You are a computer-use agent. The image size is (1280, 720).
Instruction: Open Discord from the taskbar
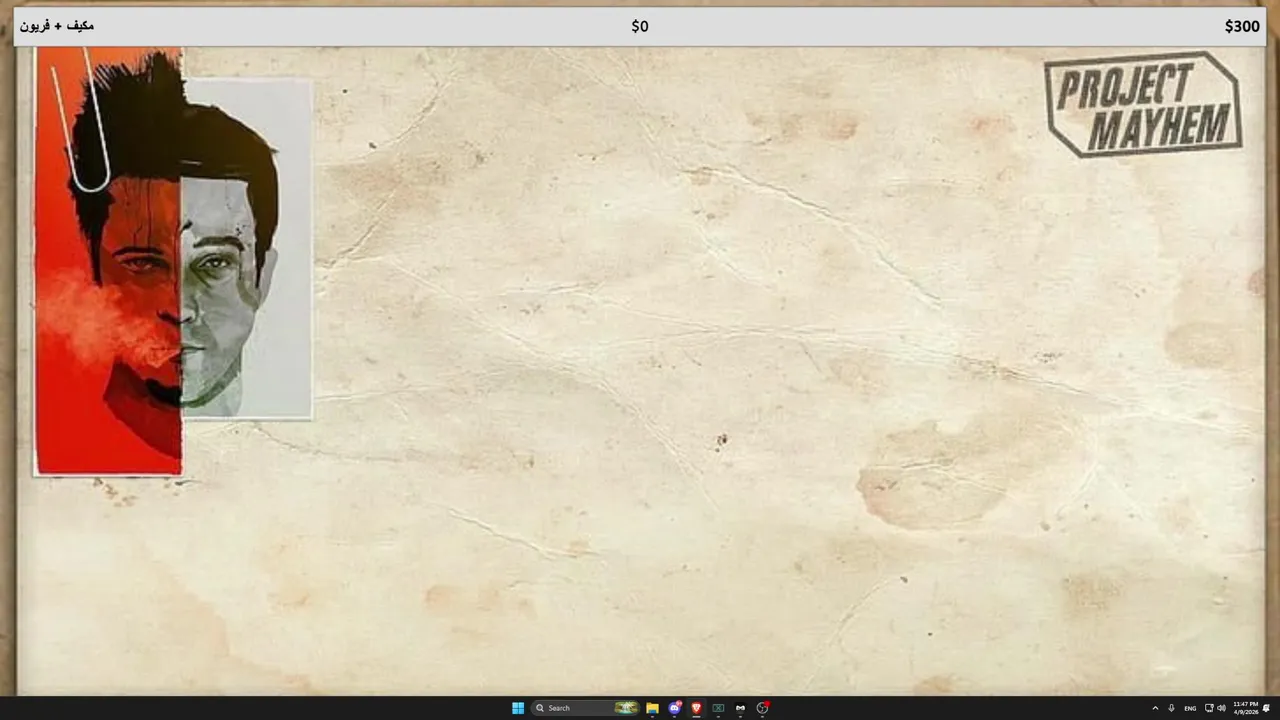[675, 708]
